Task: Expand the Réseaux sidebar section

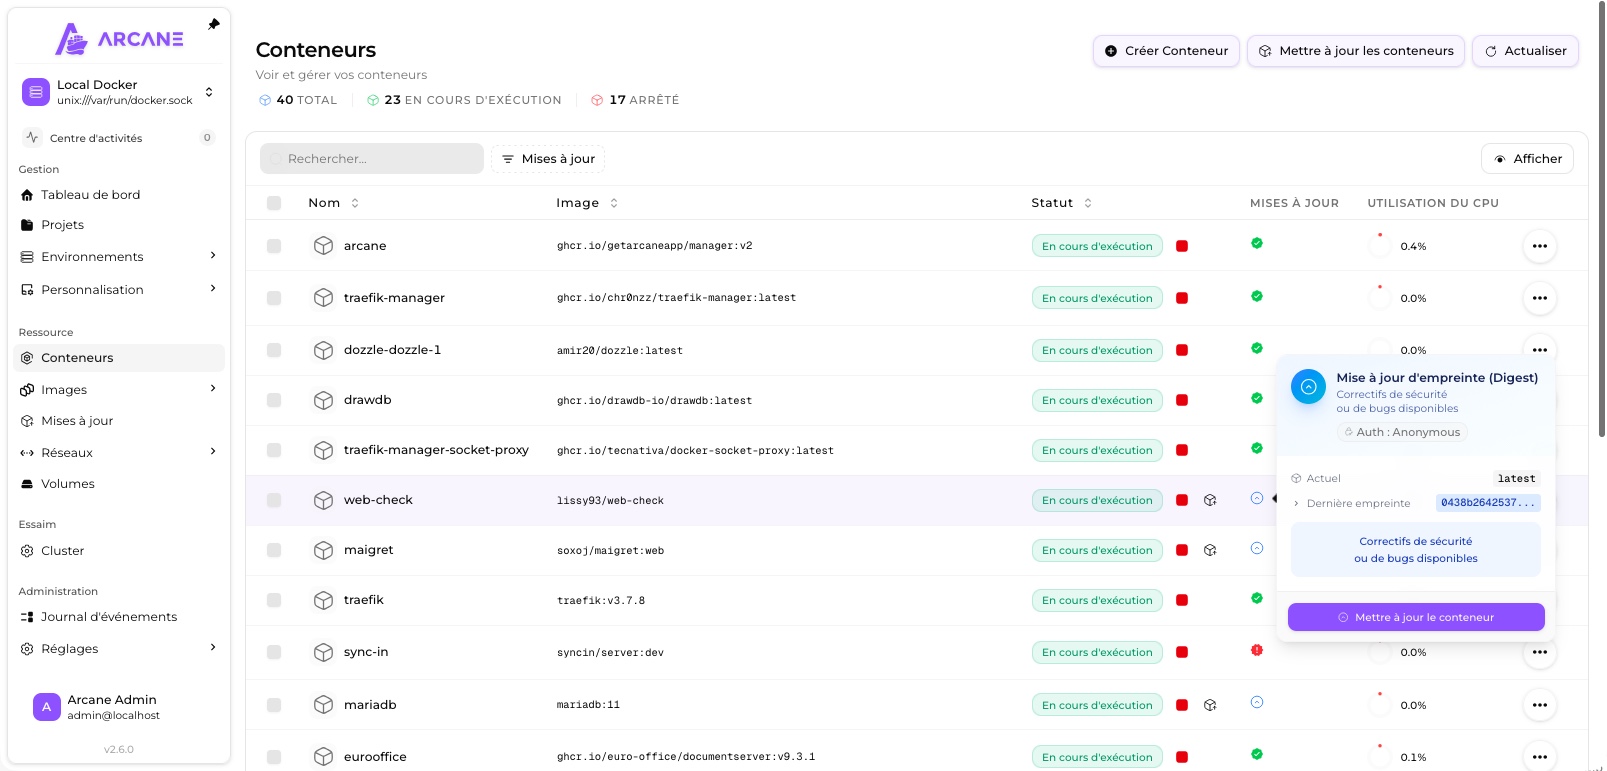Action: [213, 452]
